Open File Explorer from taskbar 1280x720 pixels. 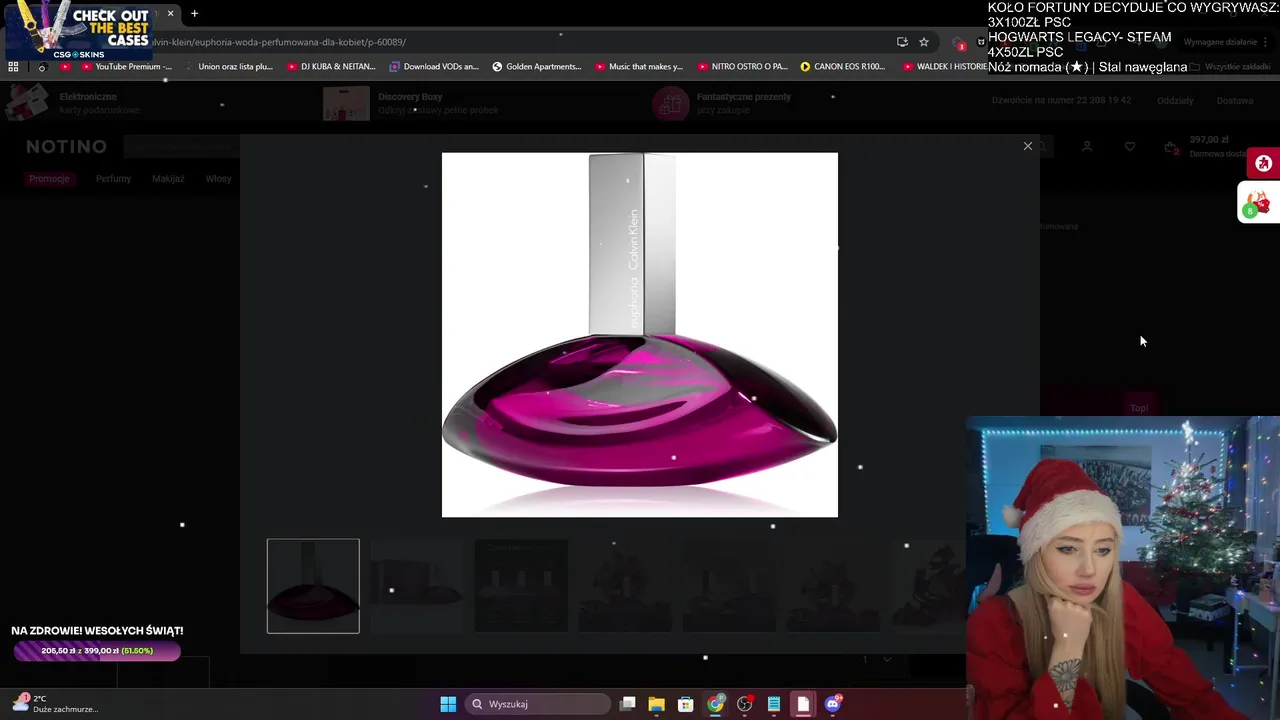click(657, 704)
